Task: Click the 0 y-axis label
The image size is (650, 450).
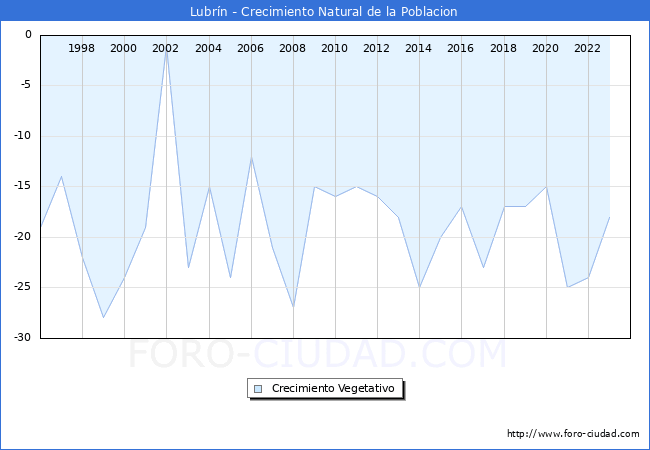Action: [28, 35]
